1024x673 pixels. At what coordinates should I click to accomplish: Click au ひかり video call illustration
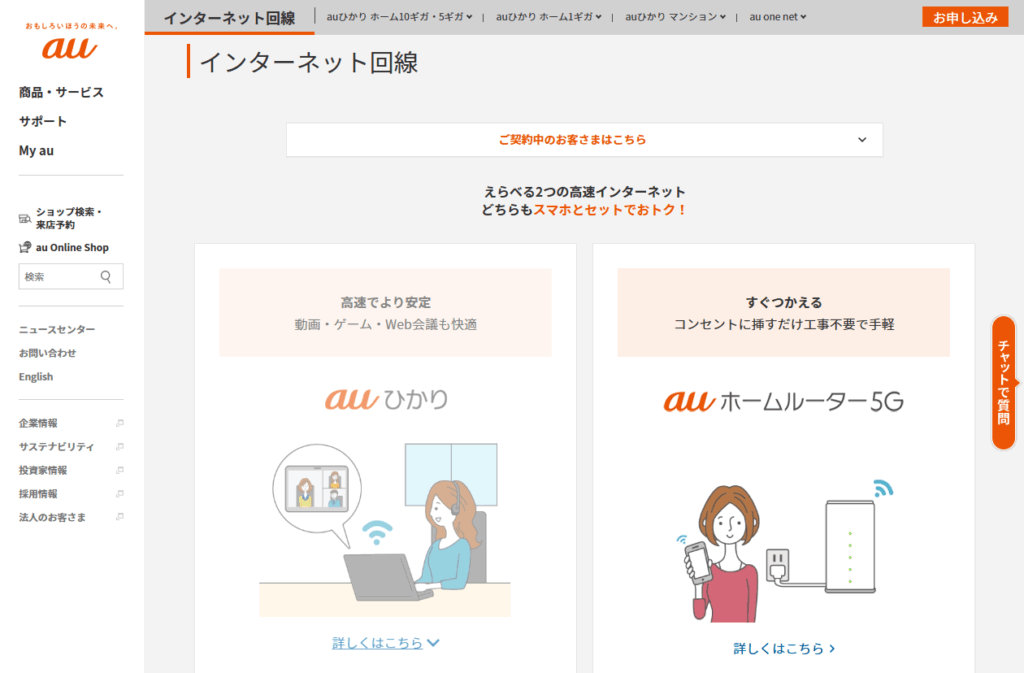click(x=385, y=529)
